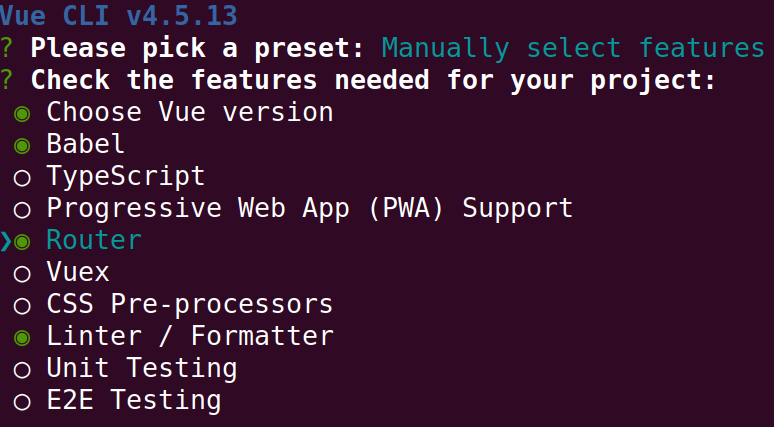Screen dimensions: 774x427
Task: Click the Vue CLI v4.5.13 header text
Action: (119, 15)
